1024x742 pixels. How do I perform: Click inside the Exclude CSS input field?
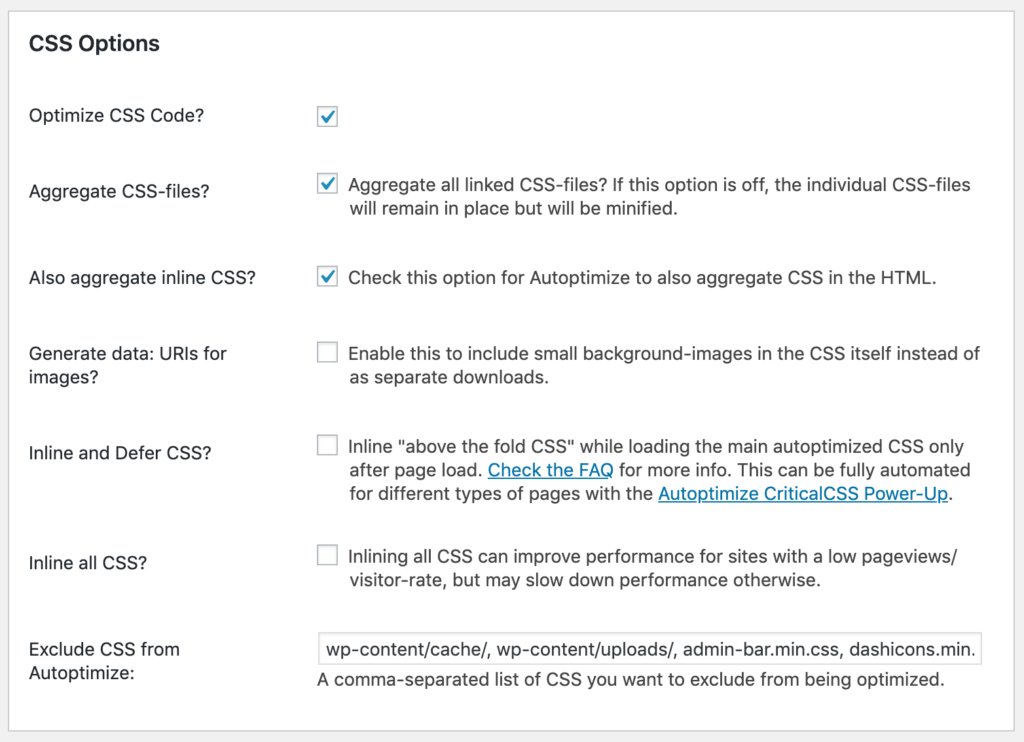[650, 648]
